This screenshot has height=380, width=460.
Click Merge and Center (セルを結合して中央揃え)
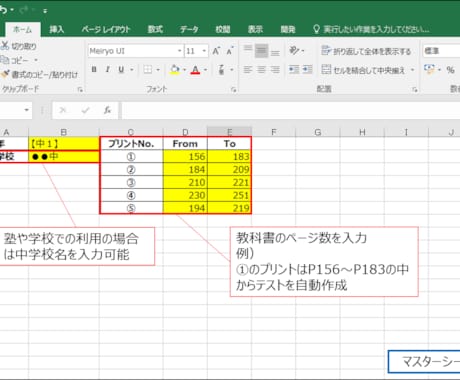tap(363, 70)
